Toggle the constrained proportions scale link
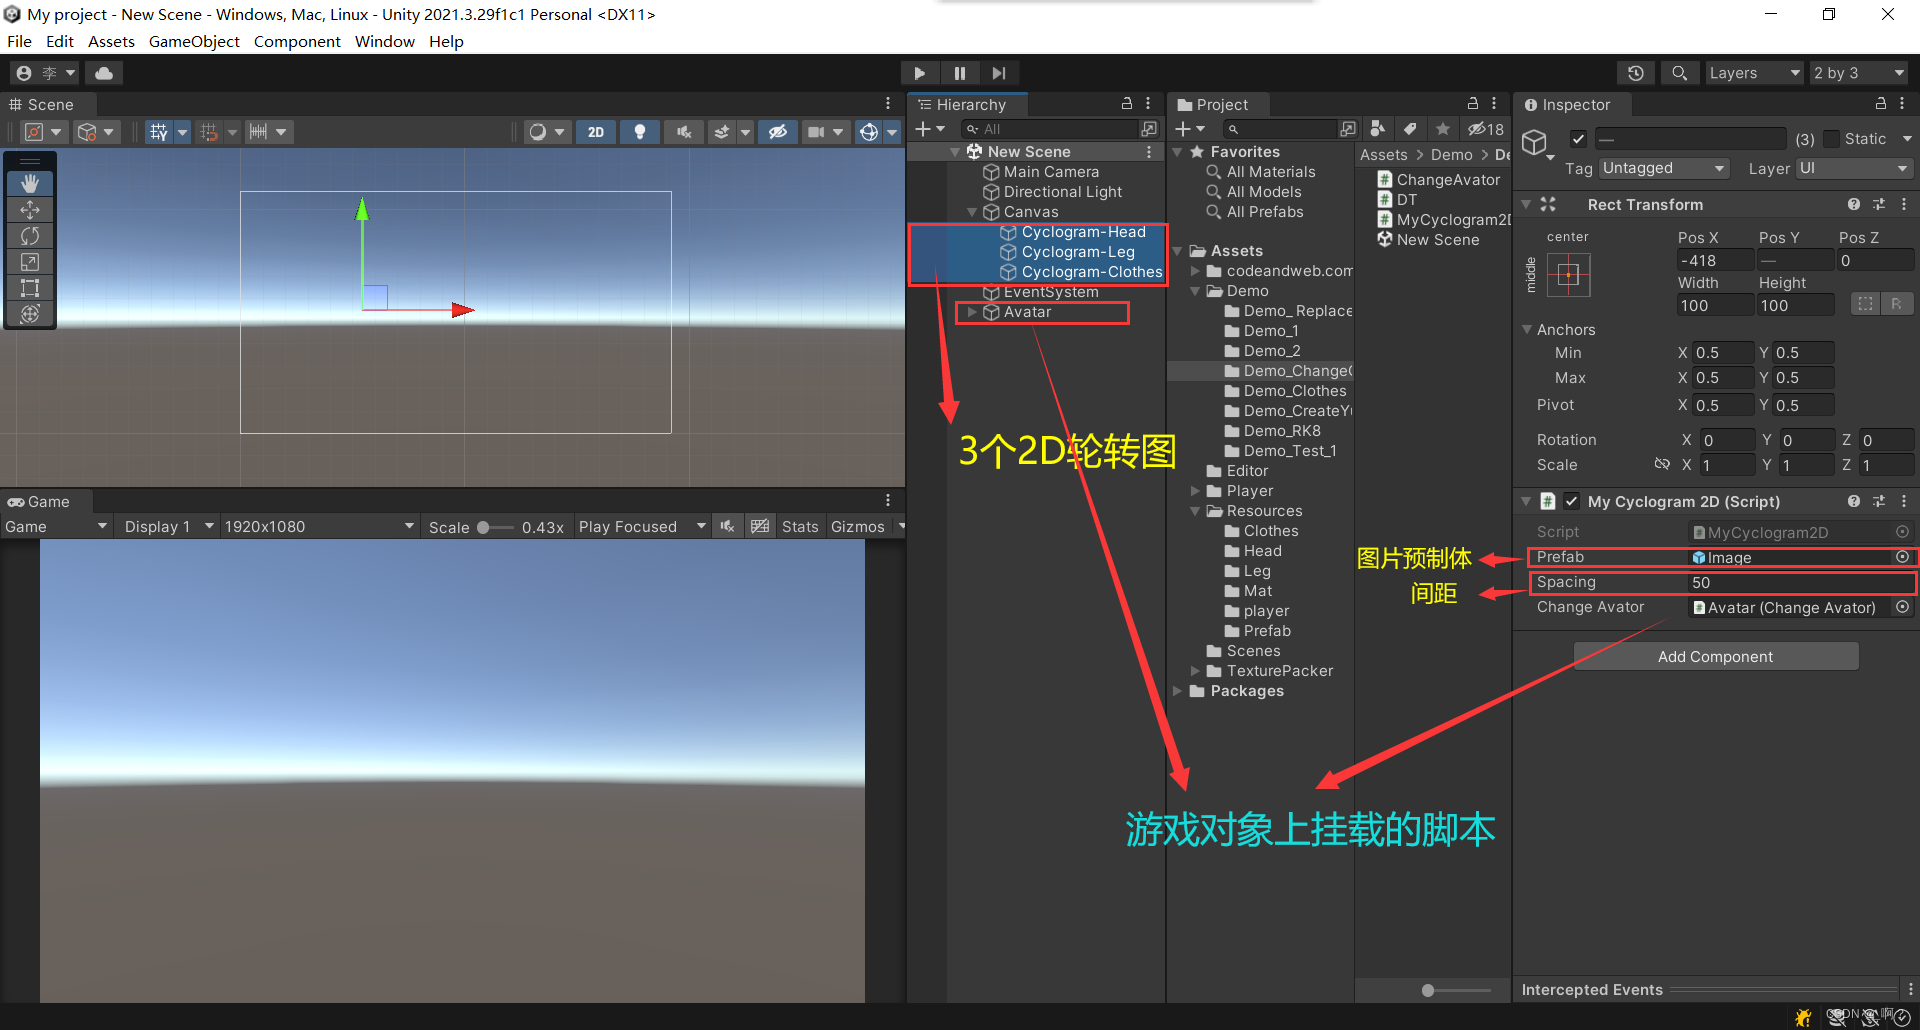The width and height of the screenshot is (1920, 1030). (1662, 464)
